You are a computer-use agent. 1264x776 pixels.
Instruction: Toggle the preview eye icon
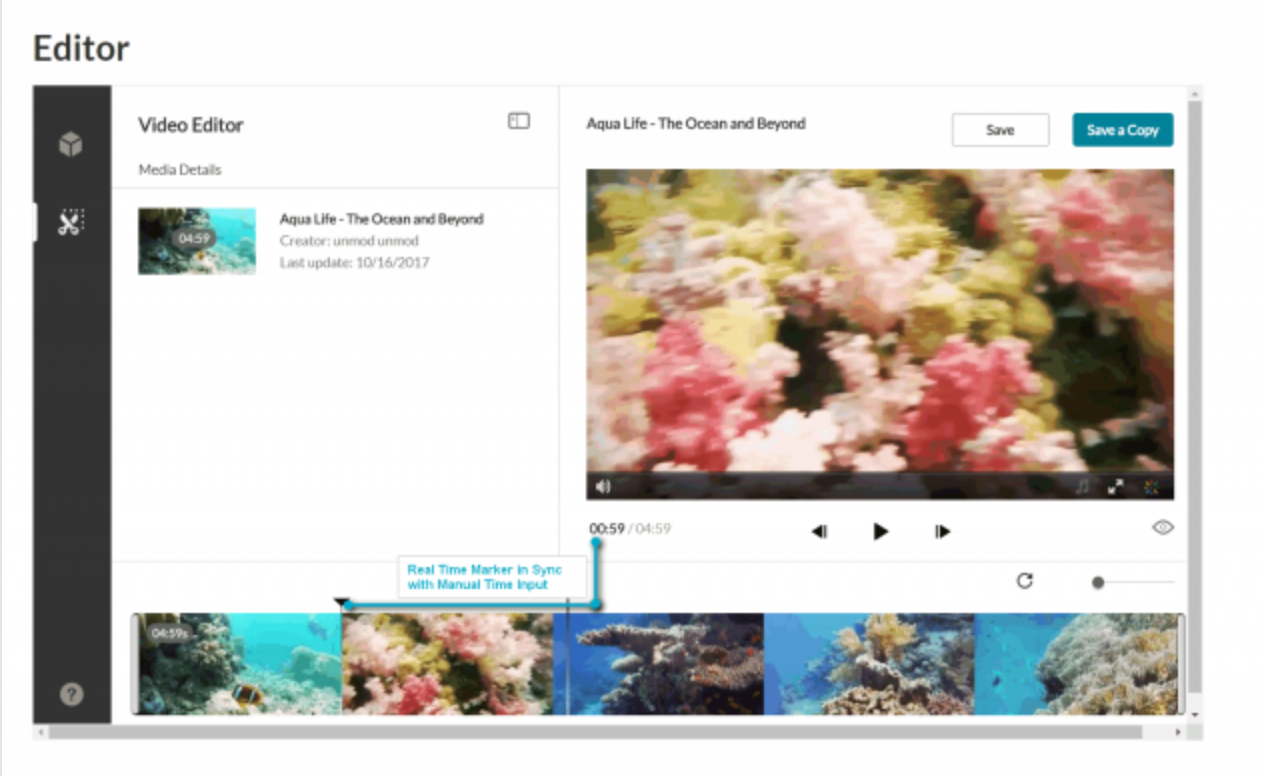(x=1162, y=528)
